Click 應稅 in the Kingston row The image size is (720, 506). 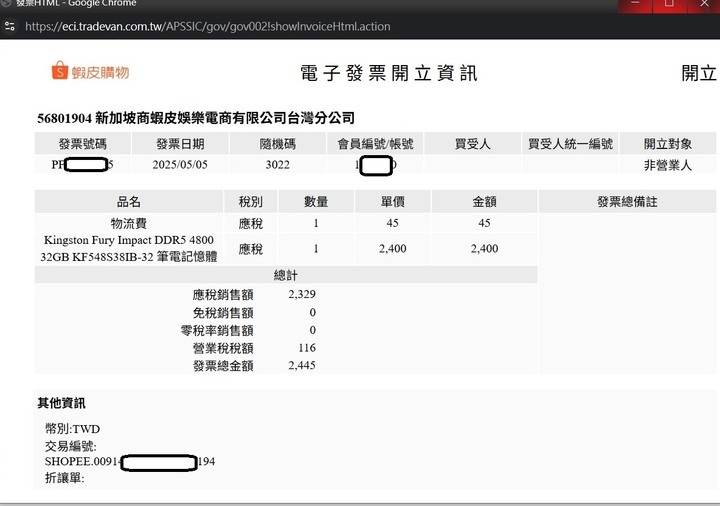point(251,249)
